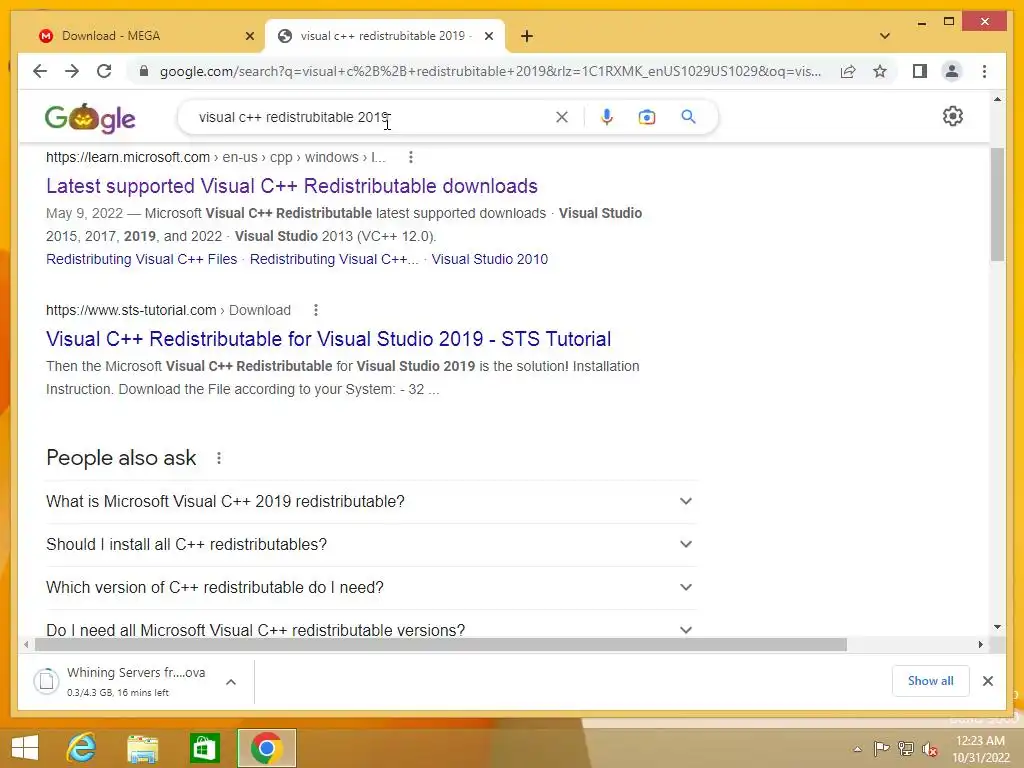Image resolution: width=1024 pixels, height=768 pixels.
Task: Show hidden system tray icons
Action: click(x=857, y=749)
